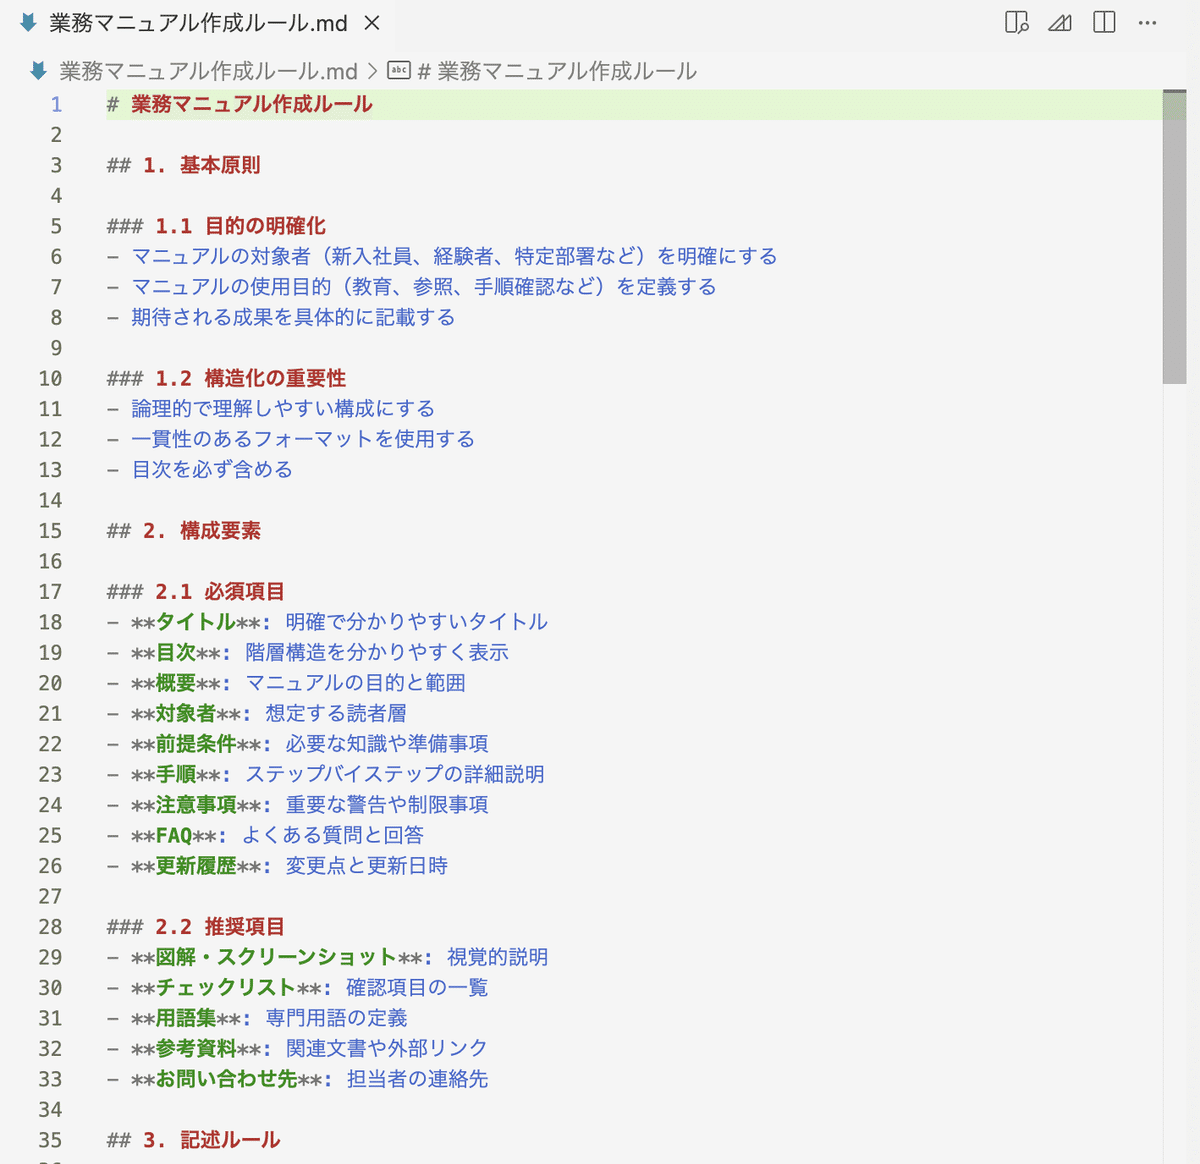The height and width of the screenshot is (1164, 1200).
Task: Open Markdown preview to the side
Action: (x=1016, y=22)
